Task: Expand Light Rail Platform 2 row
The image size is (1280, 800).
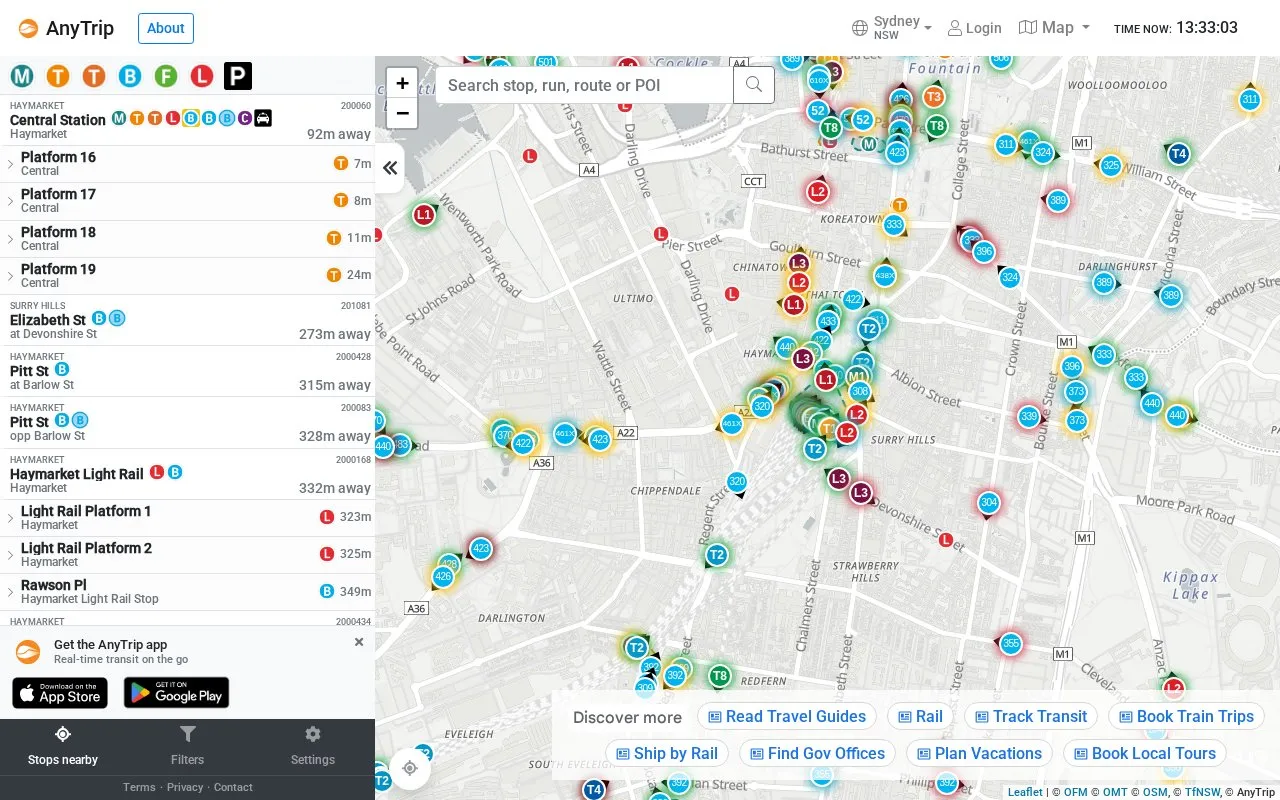Action: pos(187,555)
